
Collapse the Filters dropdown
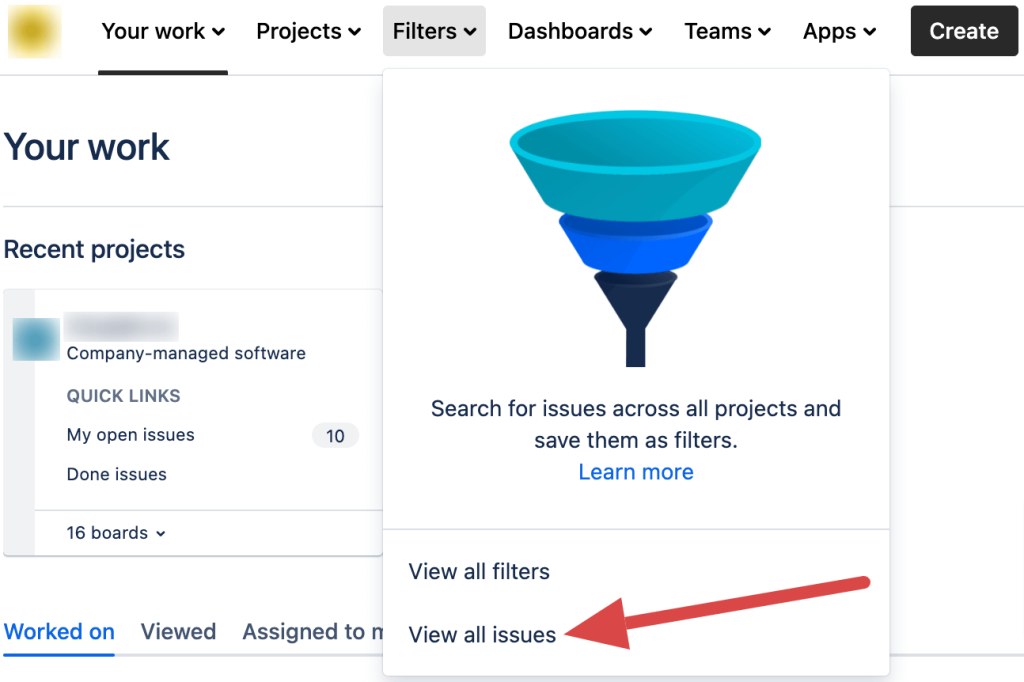pyautogui.click(x=434, y=31)
